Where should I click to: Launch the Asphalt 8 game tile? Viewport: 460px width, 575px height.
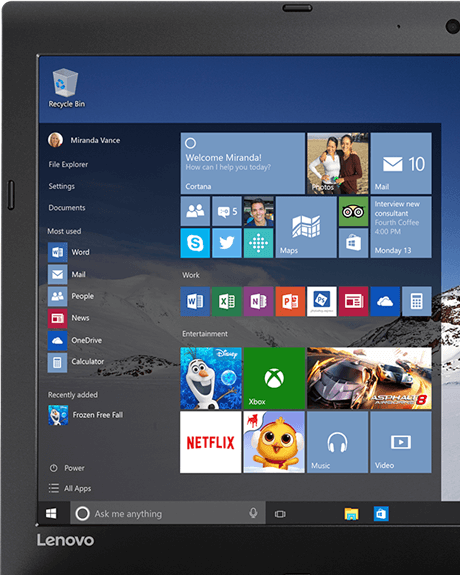point(369,378)
